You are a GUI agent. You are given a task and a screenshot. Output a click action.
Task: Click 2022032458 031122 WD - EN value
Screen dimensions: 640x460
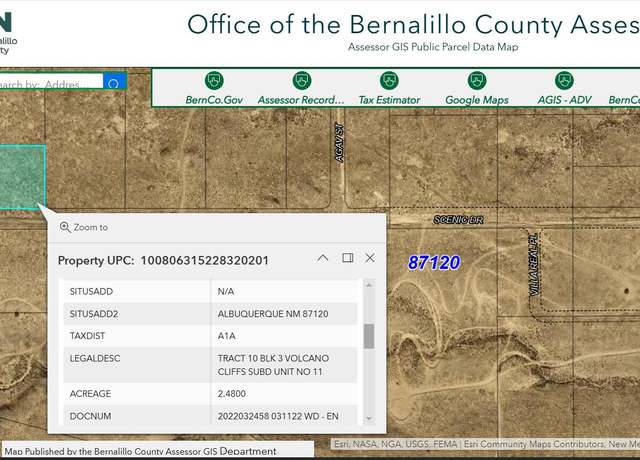(278, 416)
